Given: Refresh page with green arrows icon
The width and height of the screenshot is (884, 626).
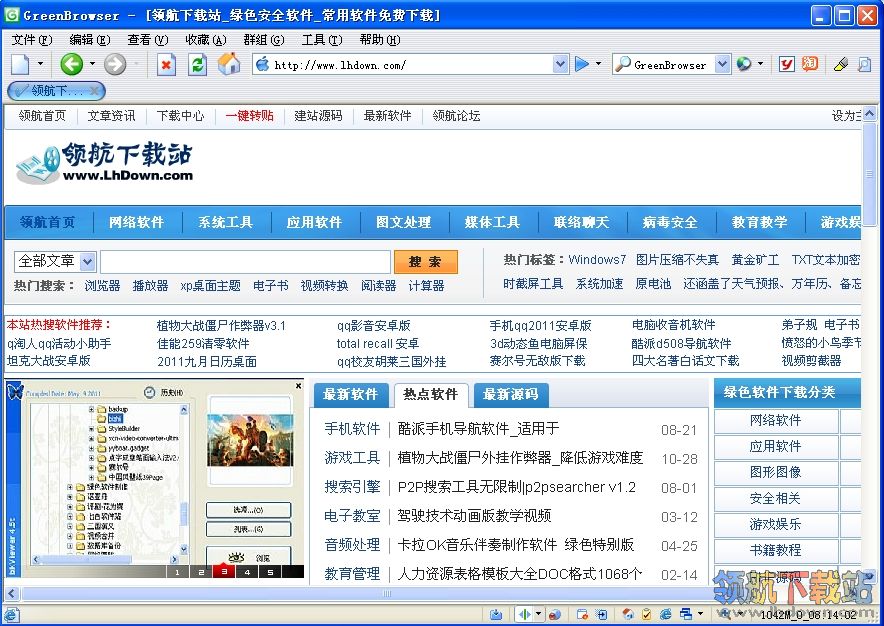Looking at the screenshot, I should pyautogui.click(x=197, y=65).
